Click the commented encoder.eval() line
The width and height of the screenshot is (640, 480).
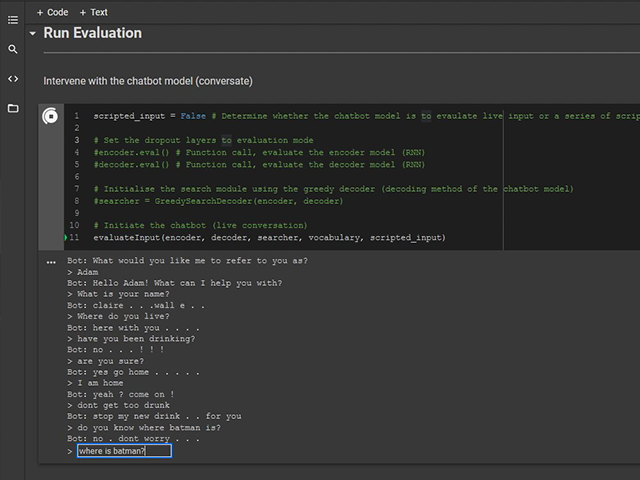click(259, 153)
